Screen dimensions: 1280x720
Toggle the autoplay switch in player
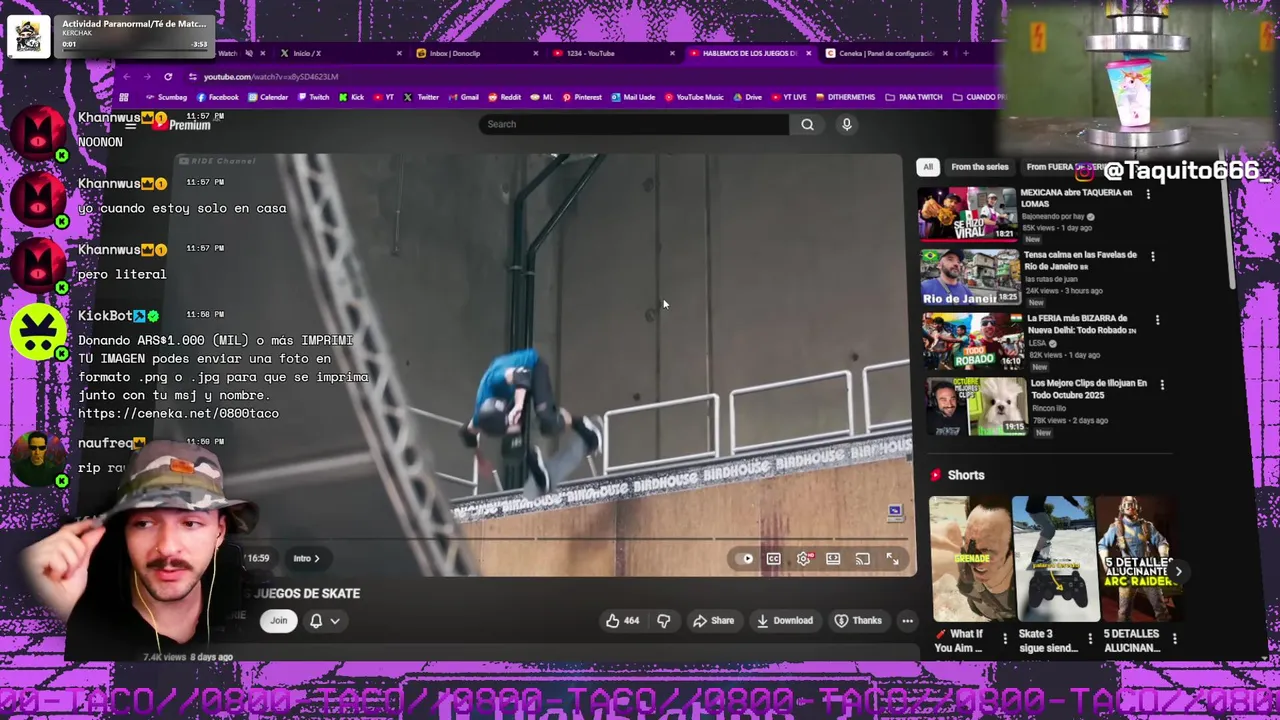746,559
